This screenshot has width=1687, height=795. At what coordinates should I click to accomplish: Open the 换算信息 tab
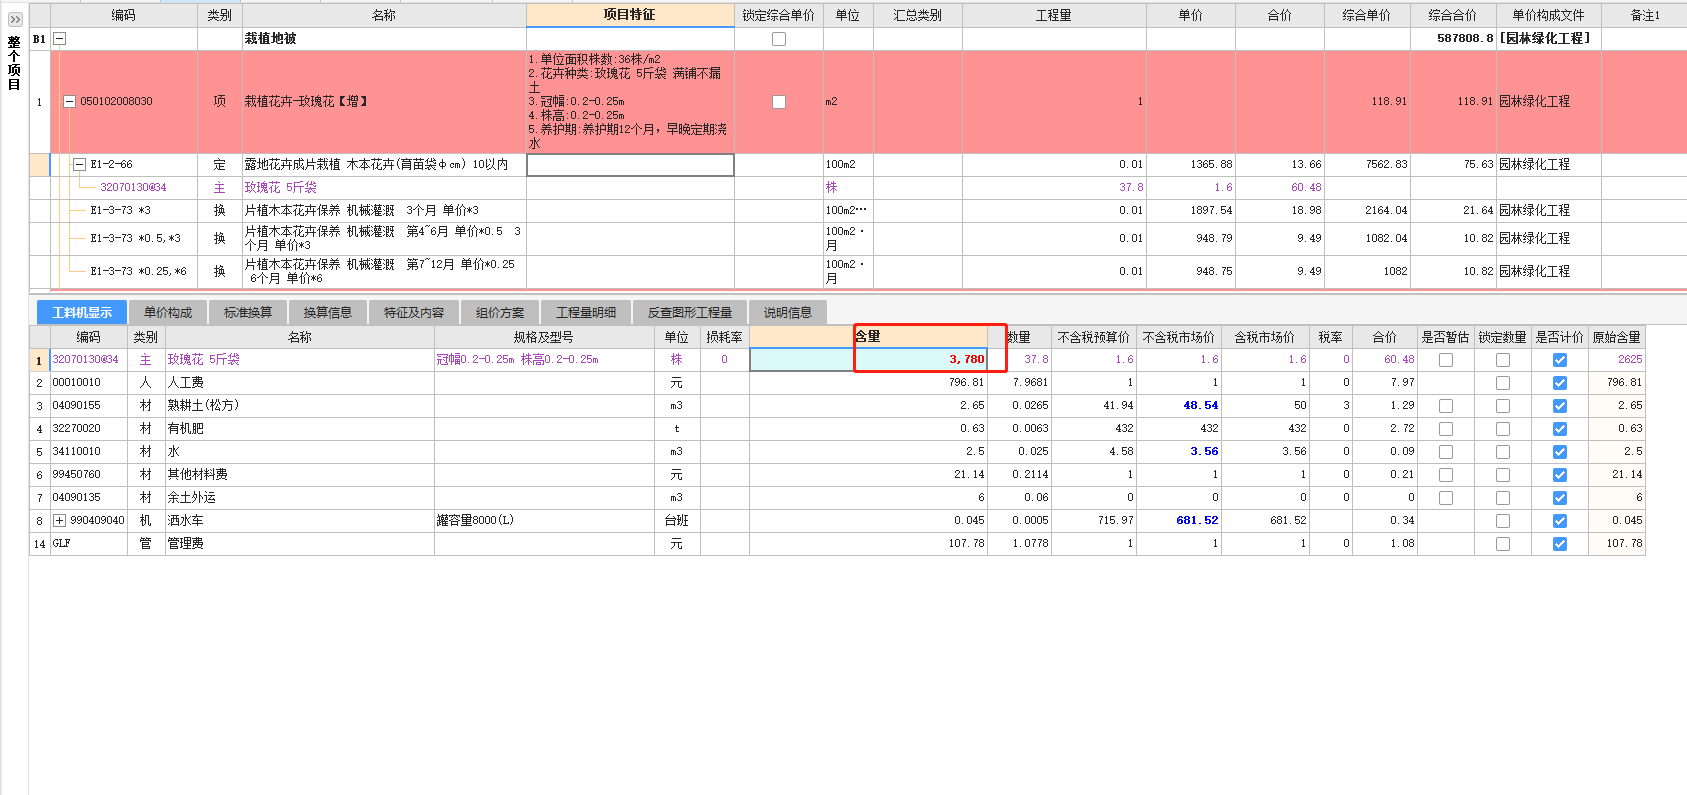[328, 313]
